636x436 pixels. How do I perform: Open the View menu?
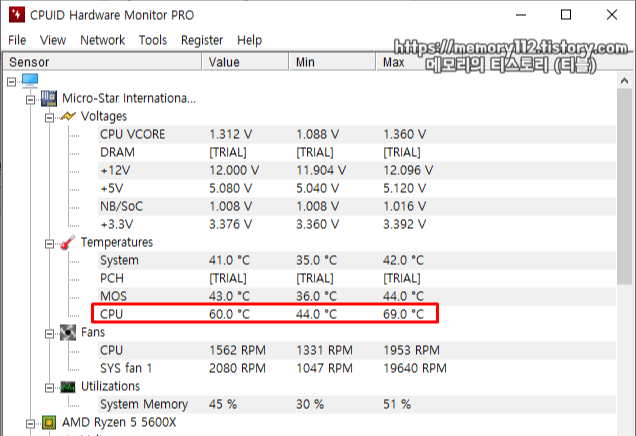[53, 40]
